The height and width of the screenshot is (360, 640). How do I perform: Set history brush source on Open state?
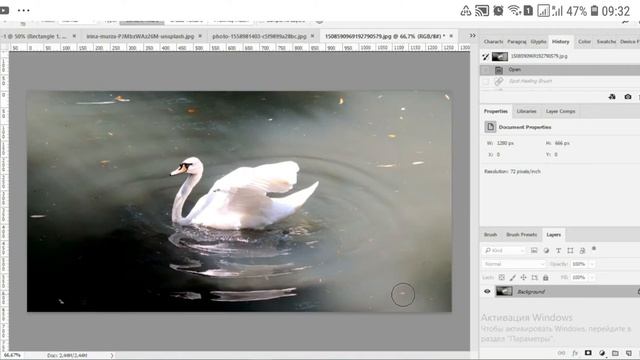486,70
